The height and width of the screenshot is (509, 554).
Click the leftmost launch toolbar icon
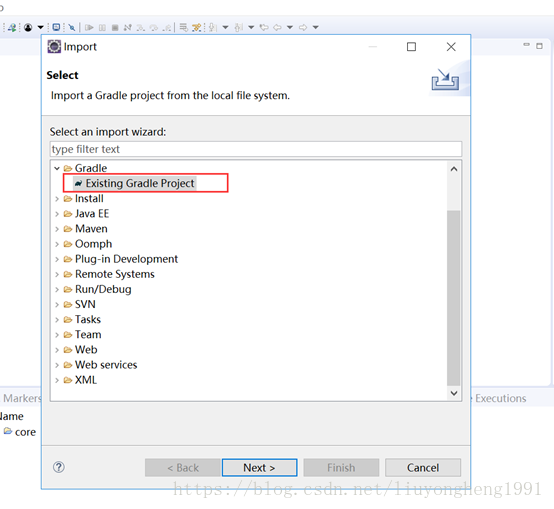pos(12,27)
